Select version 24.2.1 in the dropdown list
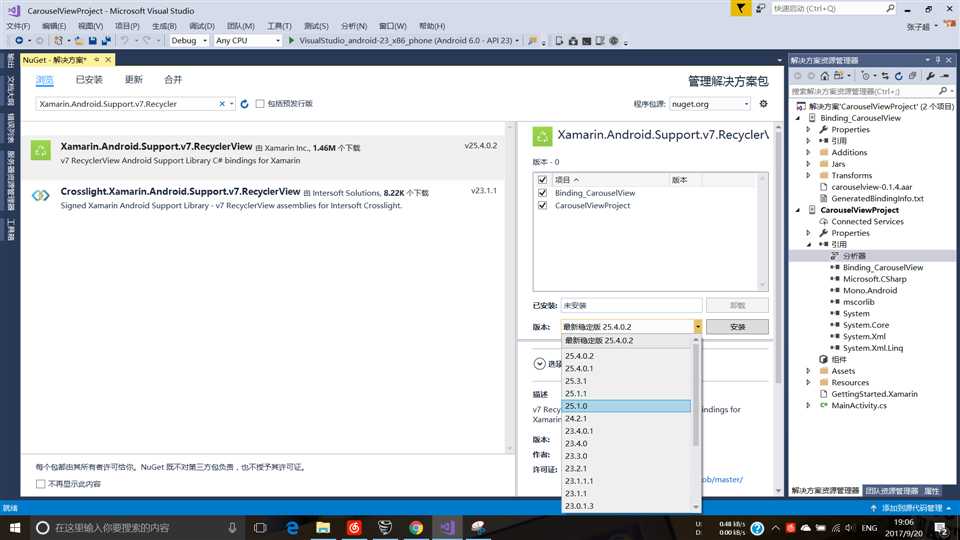Screen dimensions: 960x540 [x=626, y=418]
